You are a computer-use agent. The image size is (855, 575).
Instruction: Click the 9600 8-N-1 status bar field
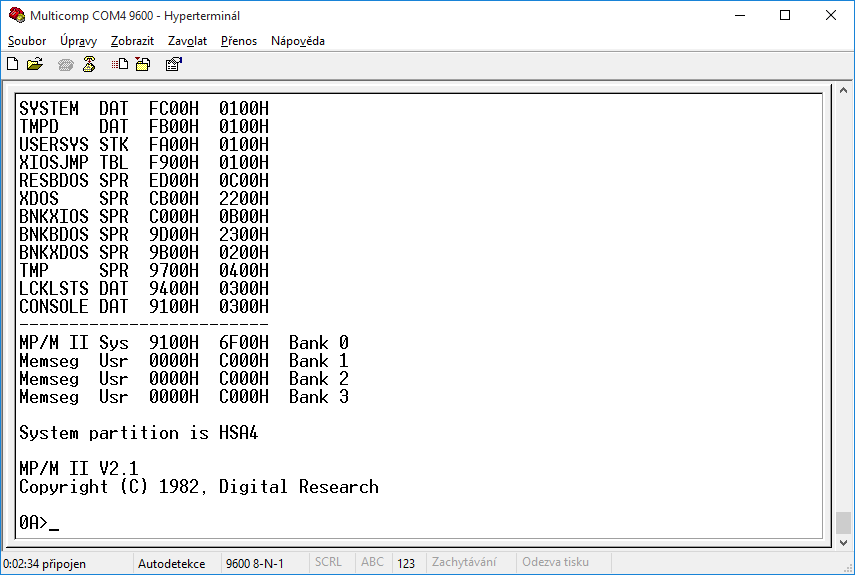pyautogui.click(x=255, y=563)
